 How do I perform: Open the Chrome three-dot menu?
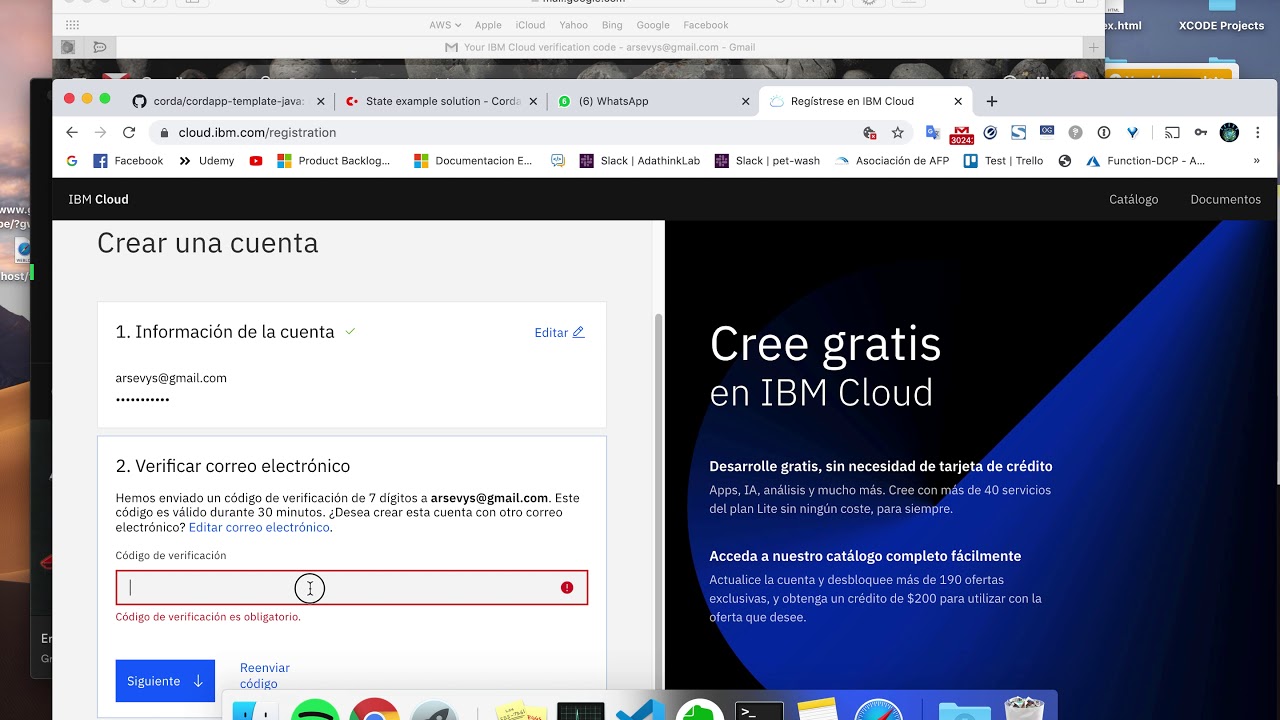pyautogui.click(x=1257, y=132)
